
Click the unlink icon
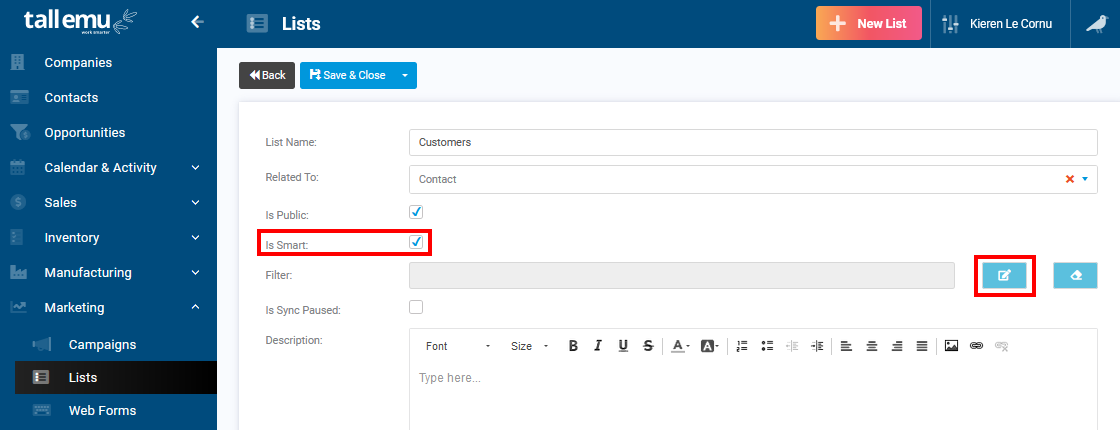(1001, 346)
